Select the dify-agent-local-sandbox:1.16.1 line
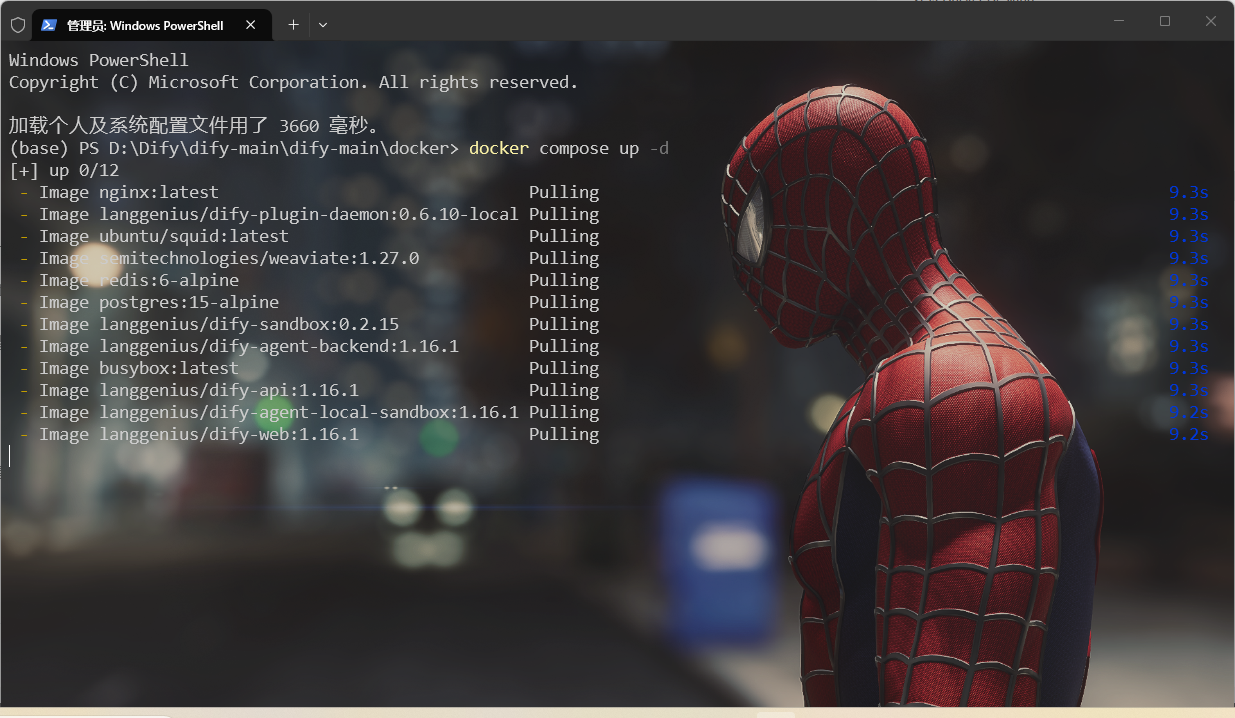 point(614,412)
